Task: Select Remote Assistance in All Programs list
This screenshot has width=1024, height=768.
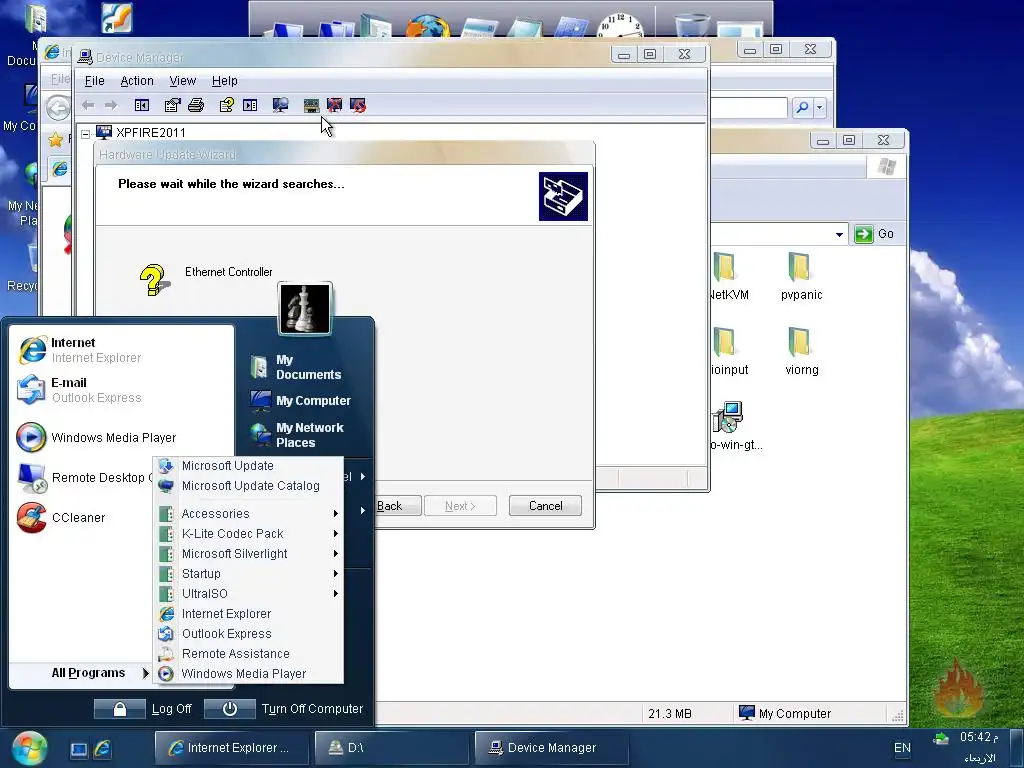Action: tap(248, 654)
